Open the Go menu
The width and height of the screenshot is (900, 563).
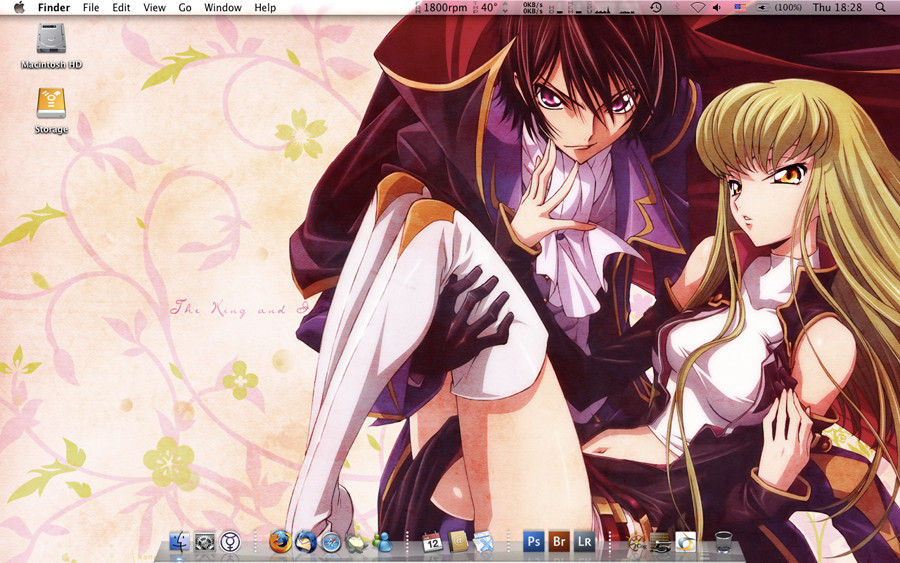point(185,7)
